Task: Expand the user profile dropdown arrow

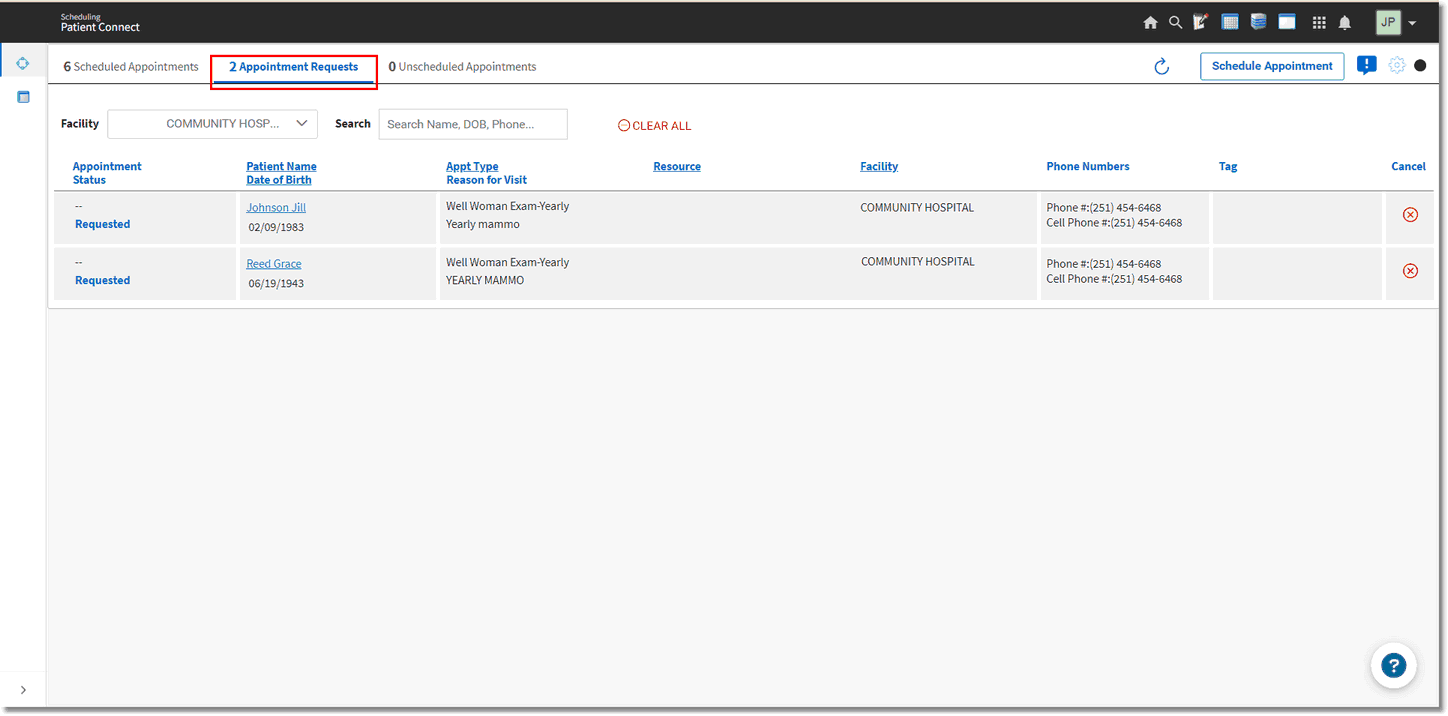Action: pyautogui.click(x=1412, y=23)
